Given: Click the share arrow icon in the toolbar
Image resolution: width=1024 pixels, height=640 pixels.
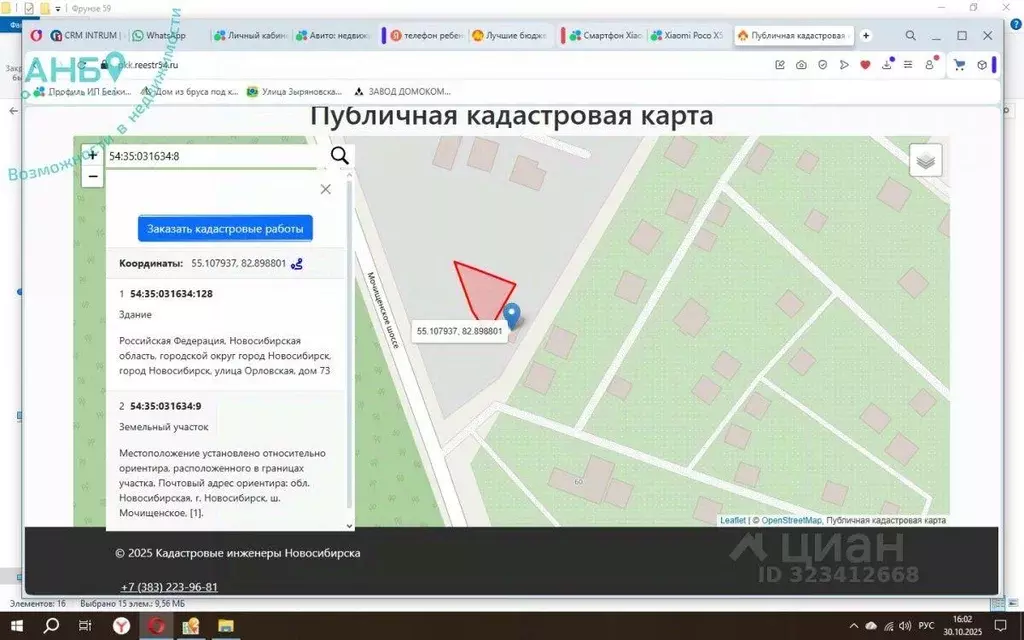Looking at the screenshot, I should (843, 64).
